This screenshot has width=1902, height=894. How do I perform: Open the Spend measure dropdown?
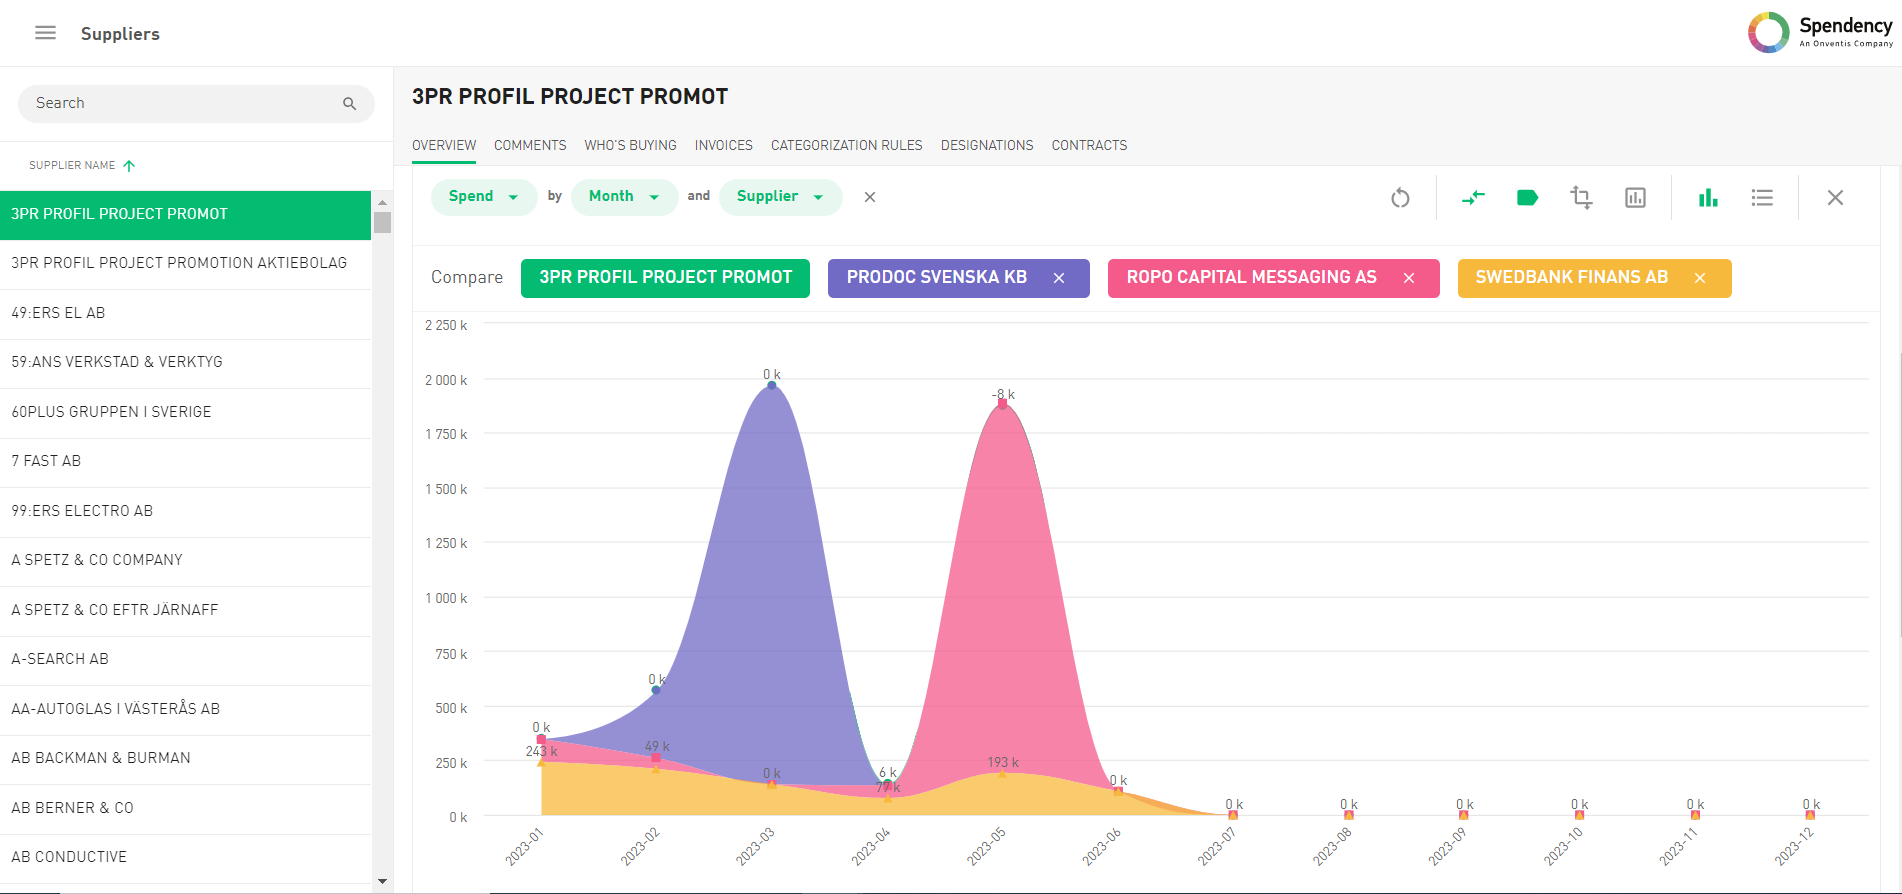[484, 197]
